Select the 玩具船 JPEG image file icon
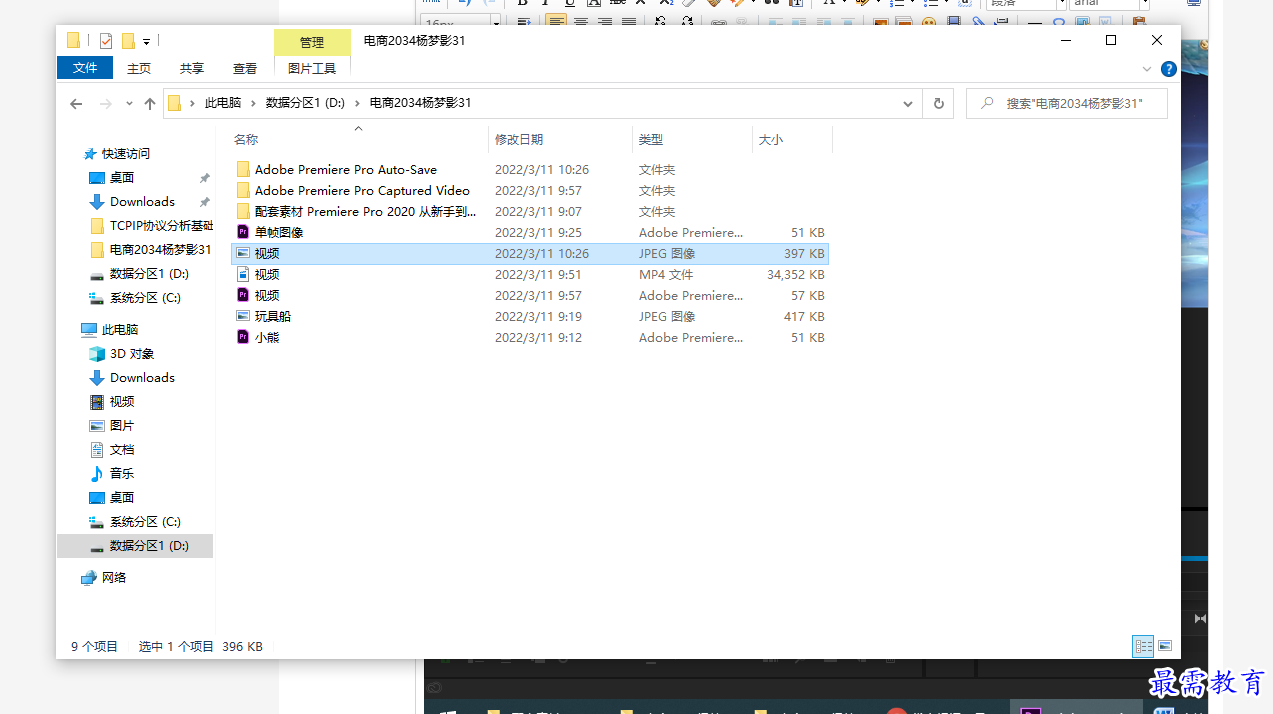The height and width of the screenshot is (714, 1273). point(243,316)
